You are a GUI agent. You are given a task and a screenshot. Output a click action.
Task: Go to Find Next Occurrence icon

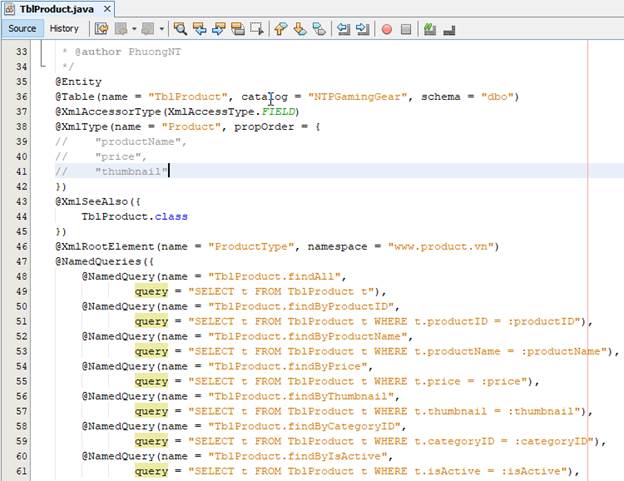[x=218, y=29]
